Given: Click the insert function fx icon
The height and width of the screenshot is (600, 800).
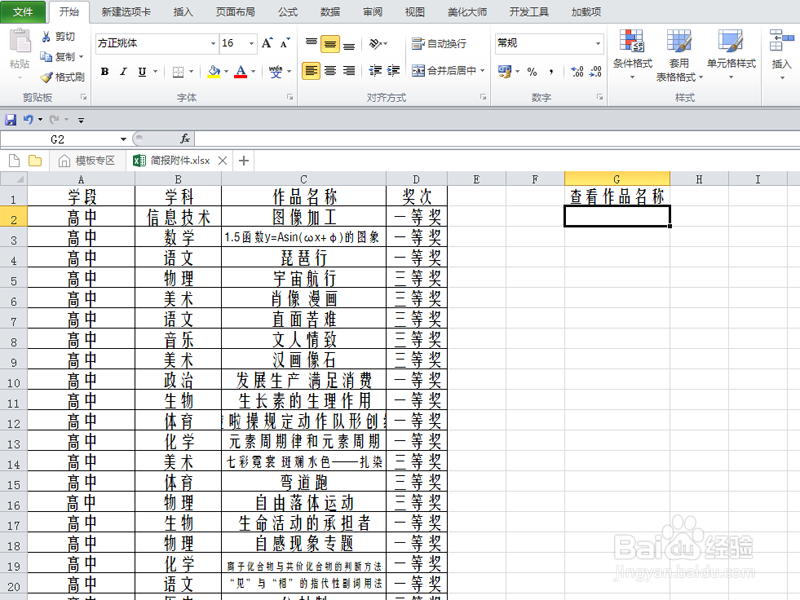Looking at the screenshot, I should [185, 139].
